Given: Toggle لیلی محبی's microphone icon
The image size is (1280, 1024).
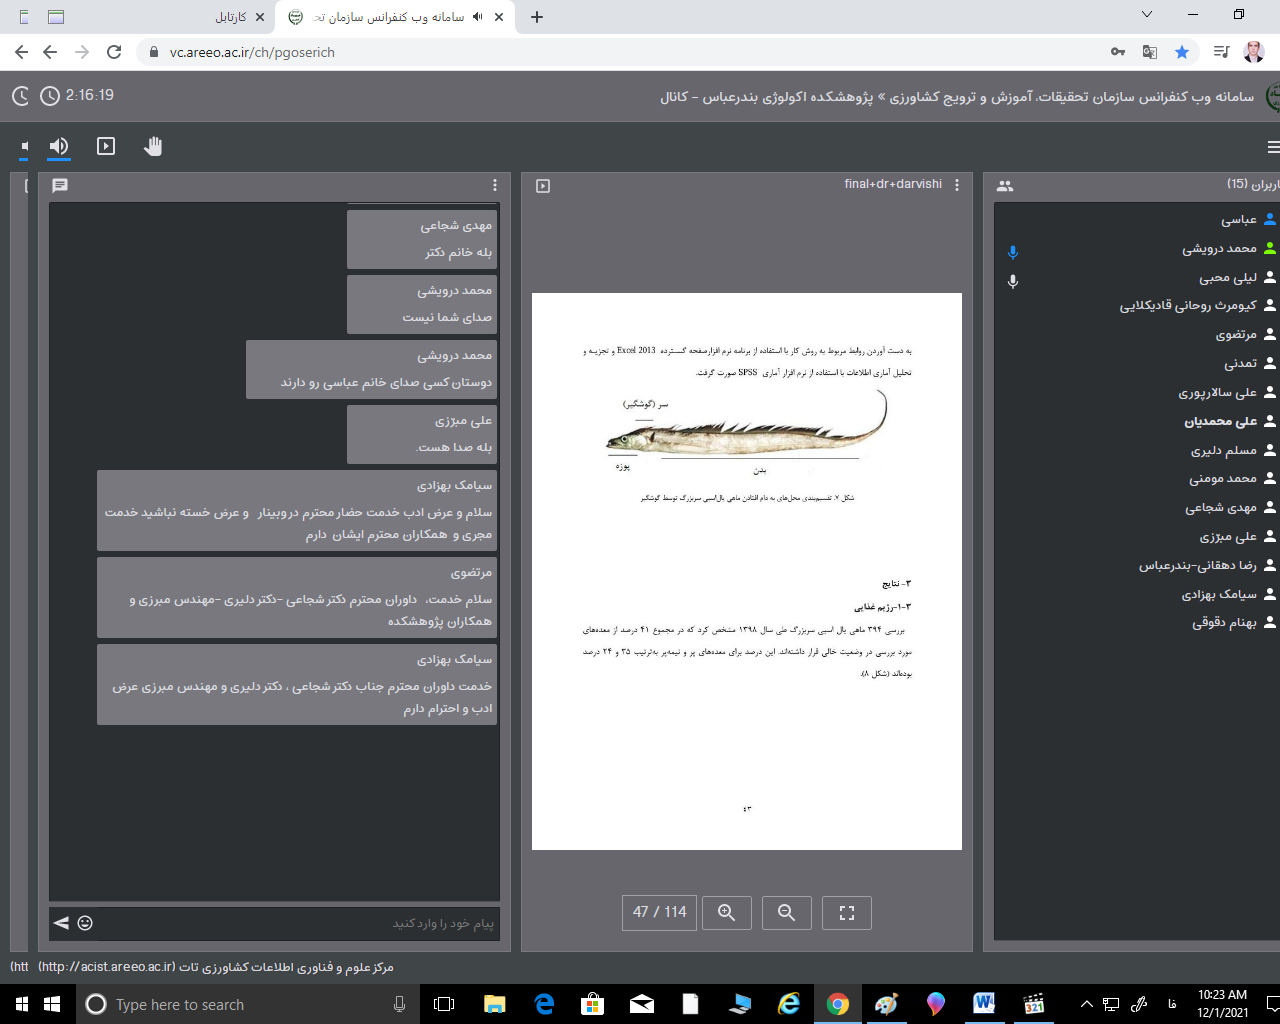Looking at the screenshot, I should click(x=1013, y=281).
